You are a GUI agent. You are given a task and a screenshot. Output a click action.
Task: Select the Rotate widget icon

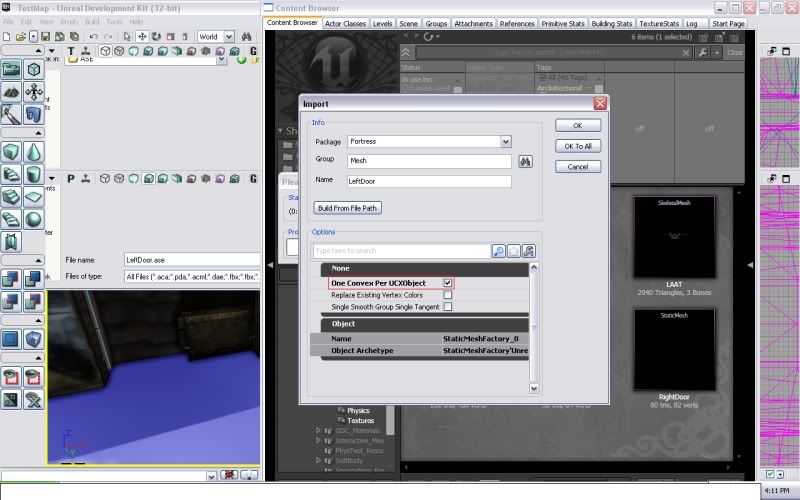tap(156, 37)
